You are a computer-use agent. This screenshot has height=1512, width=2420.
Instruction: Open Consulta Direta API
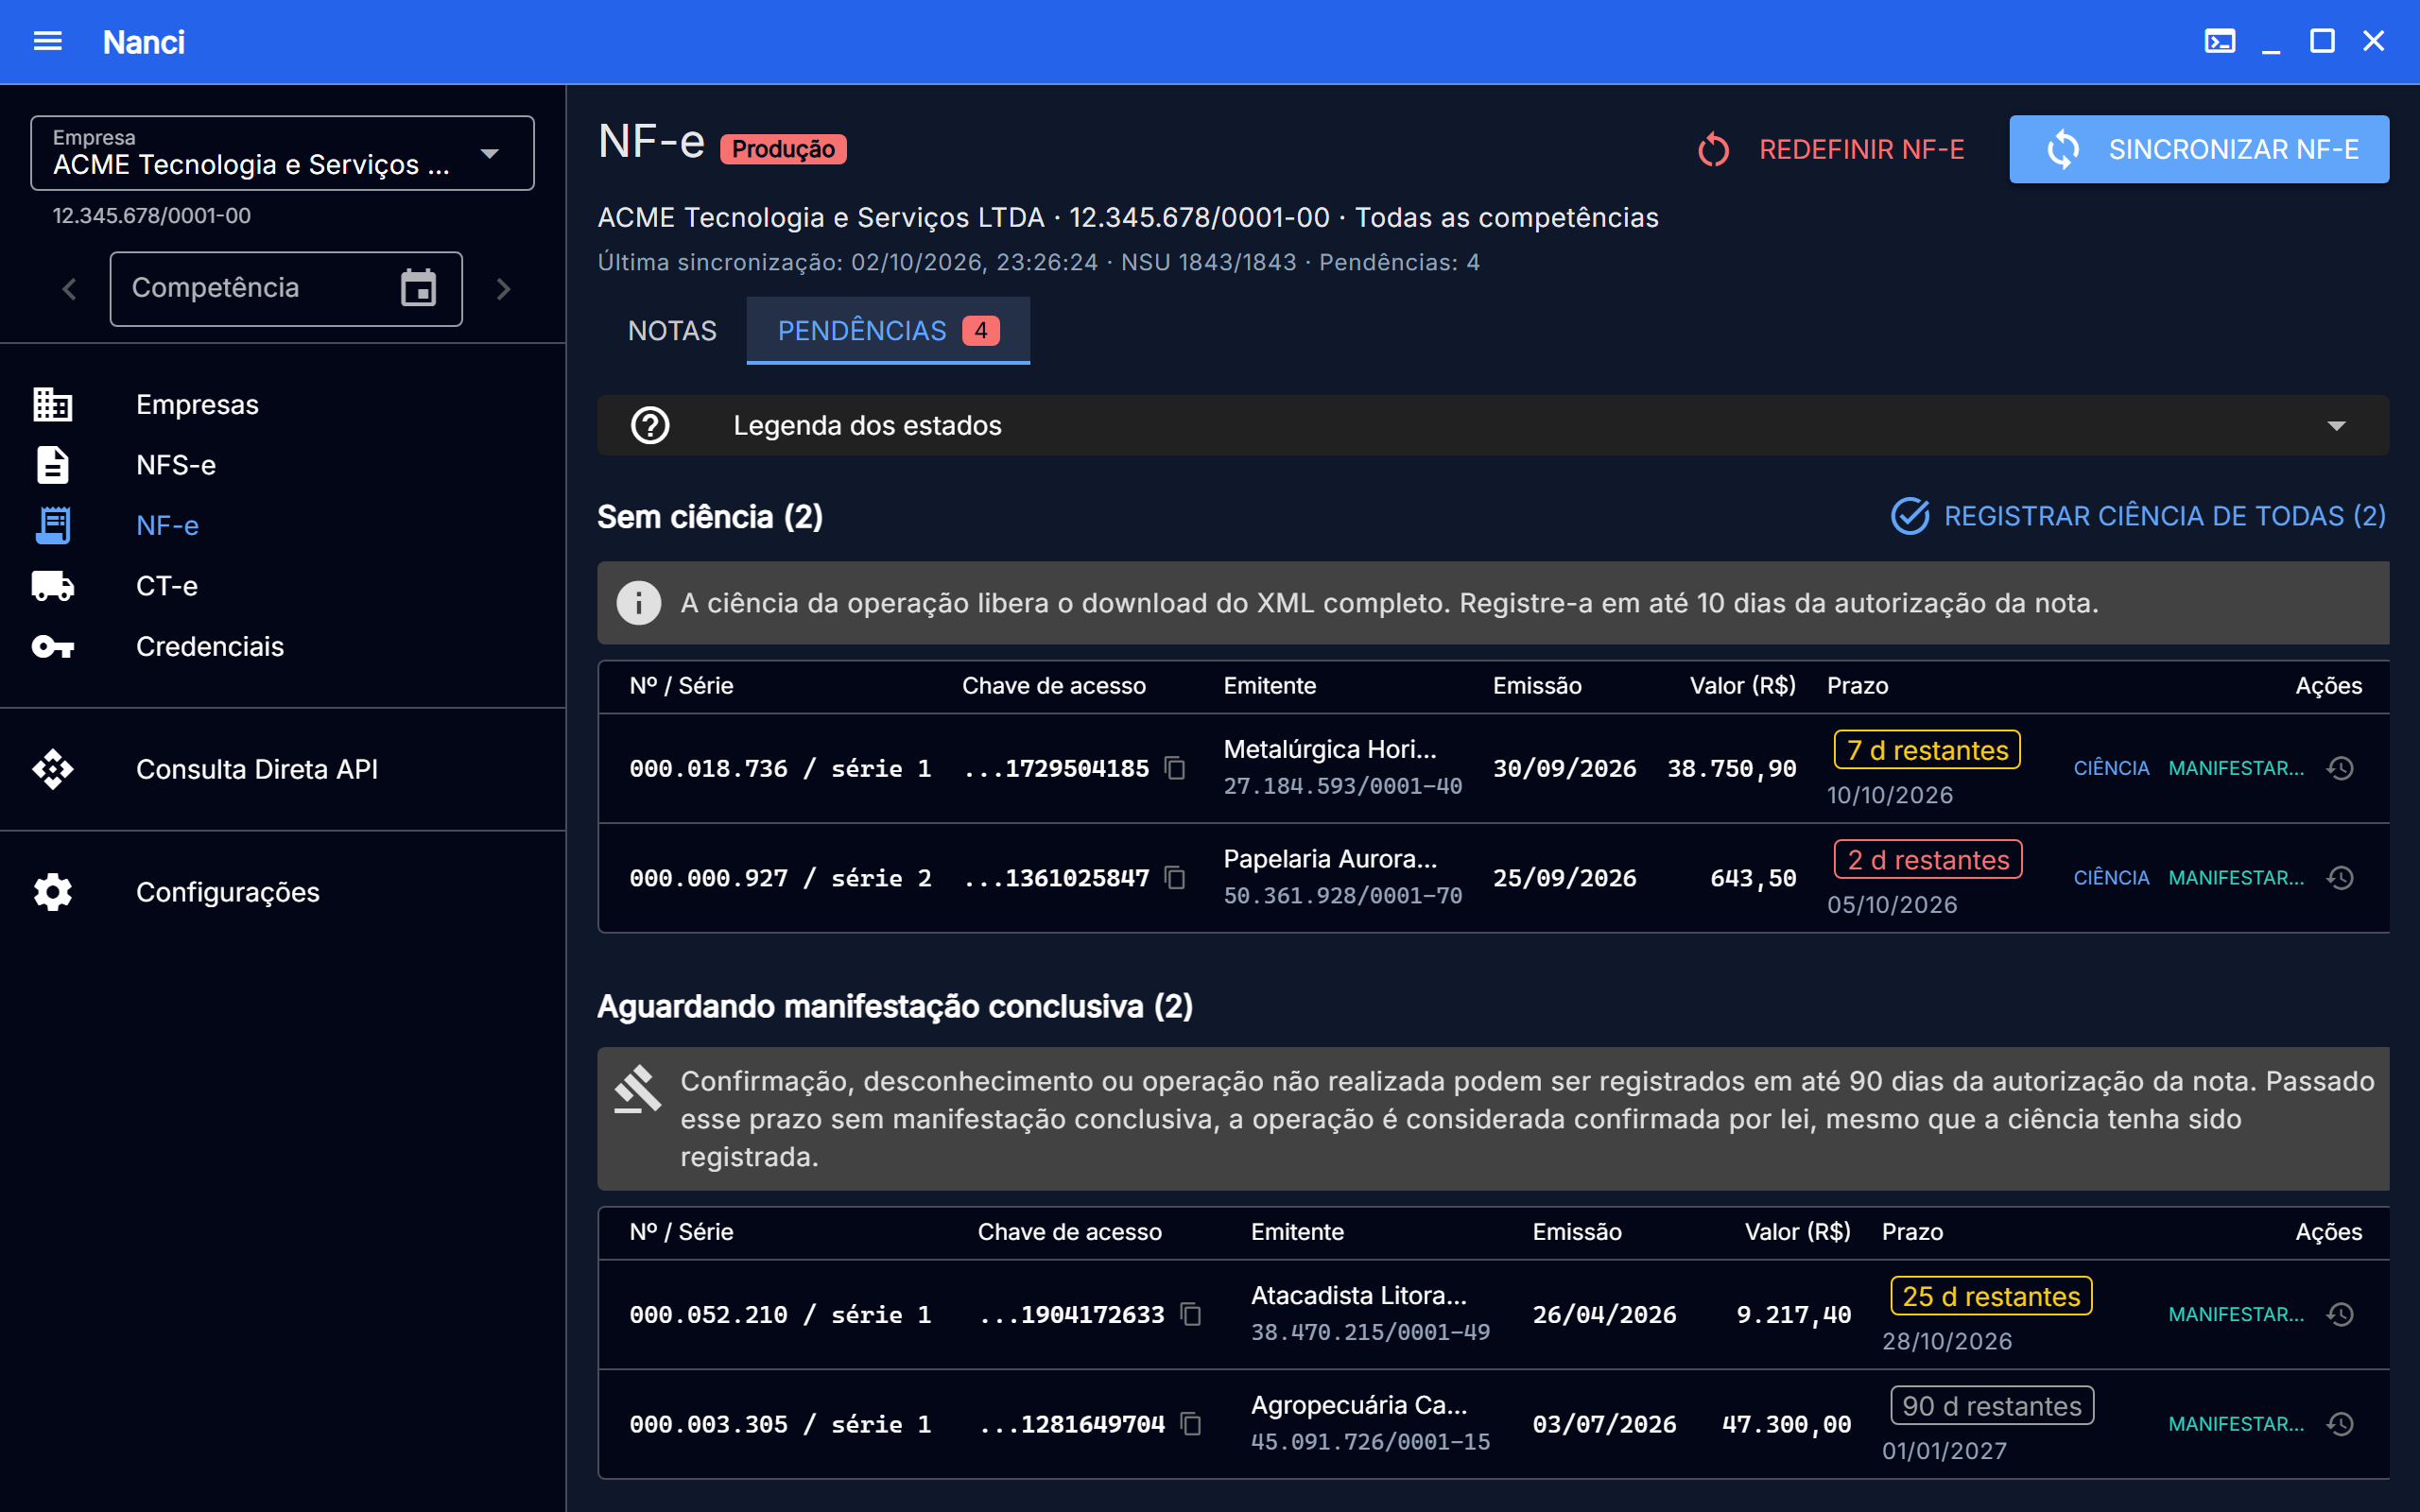coord(283,769)
